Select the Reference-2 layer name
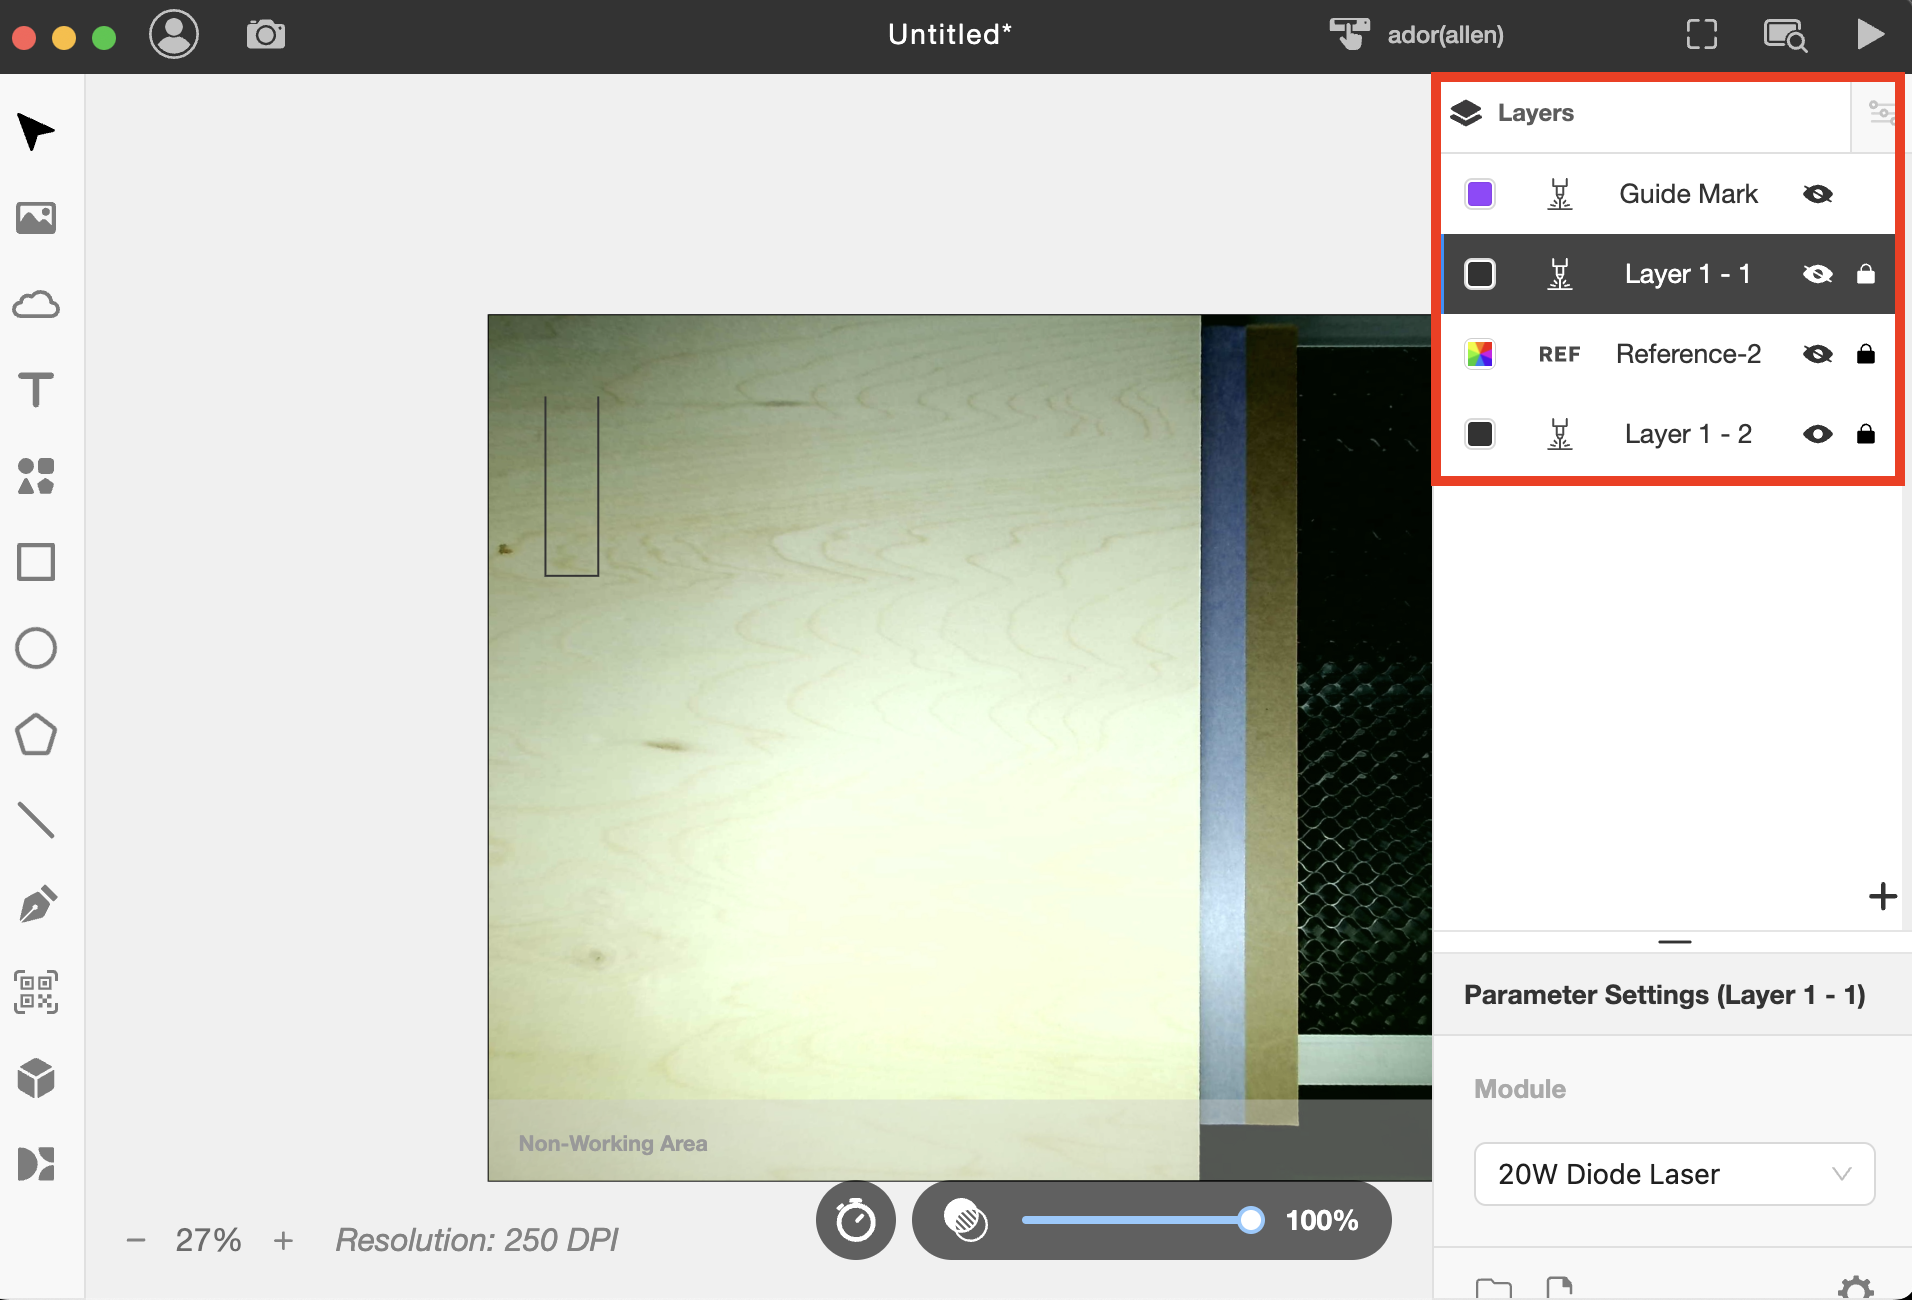 1688,354
